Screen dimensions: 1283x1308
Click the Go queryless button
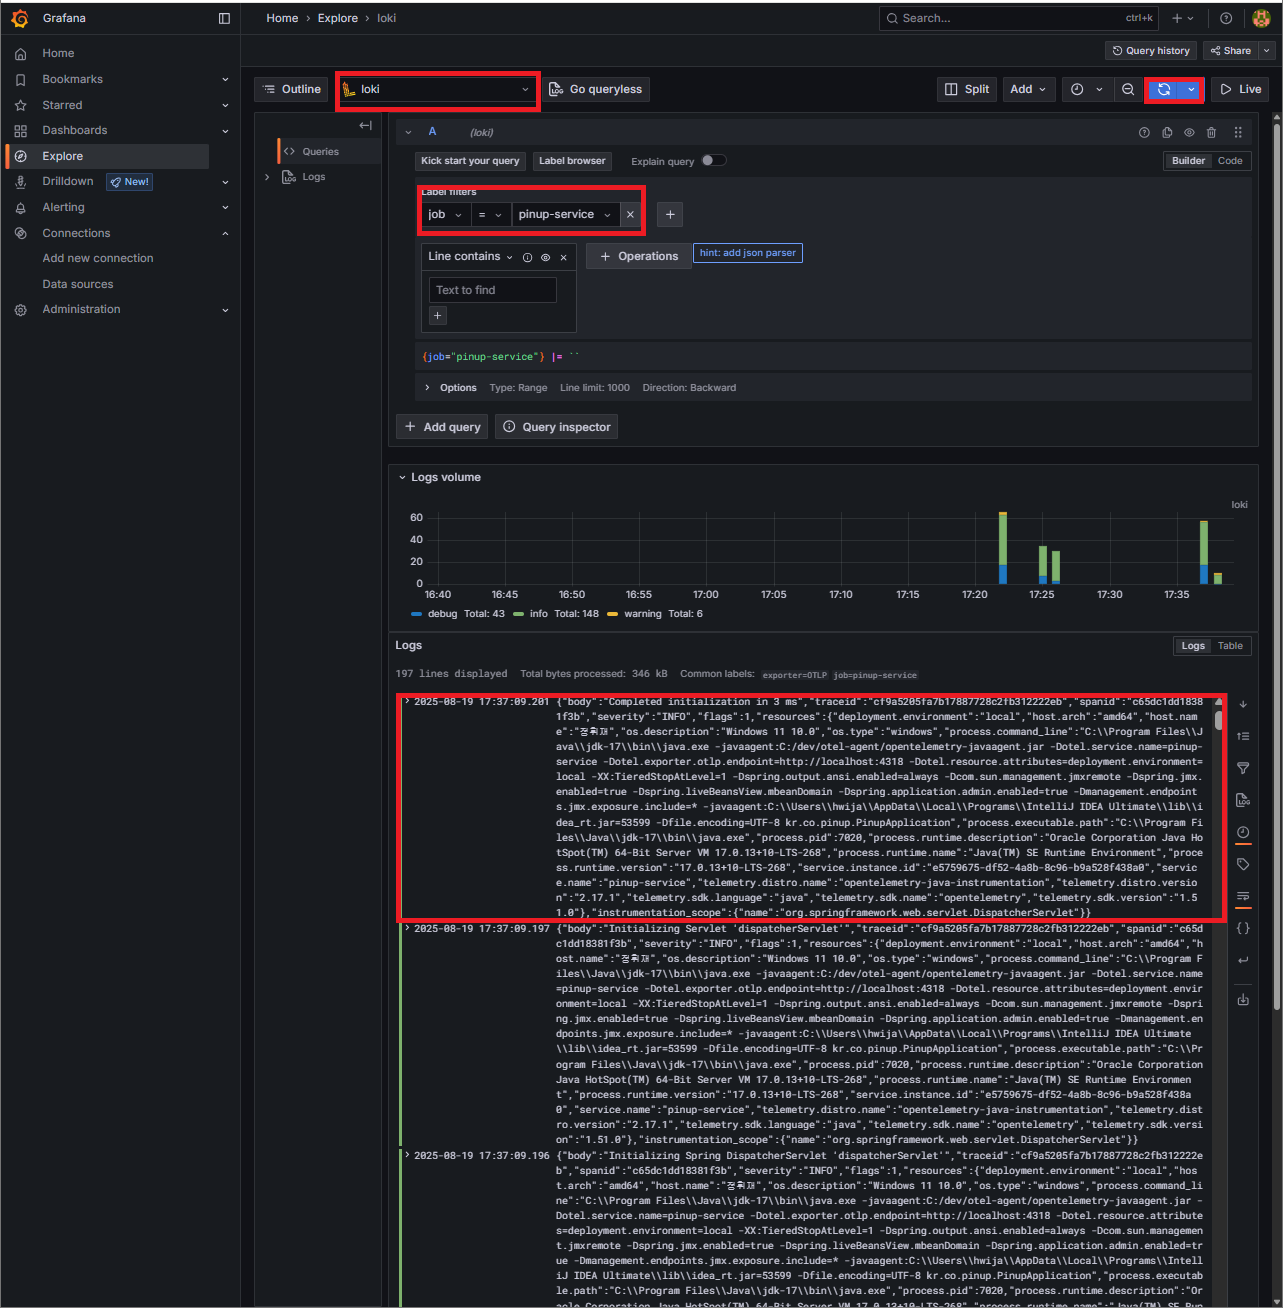[x=596, y=89]
